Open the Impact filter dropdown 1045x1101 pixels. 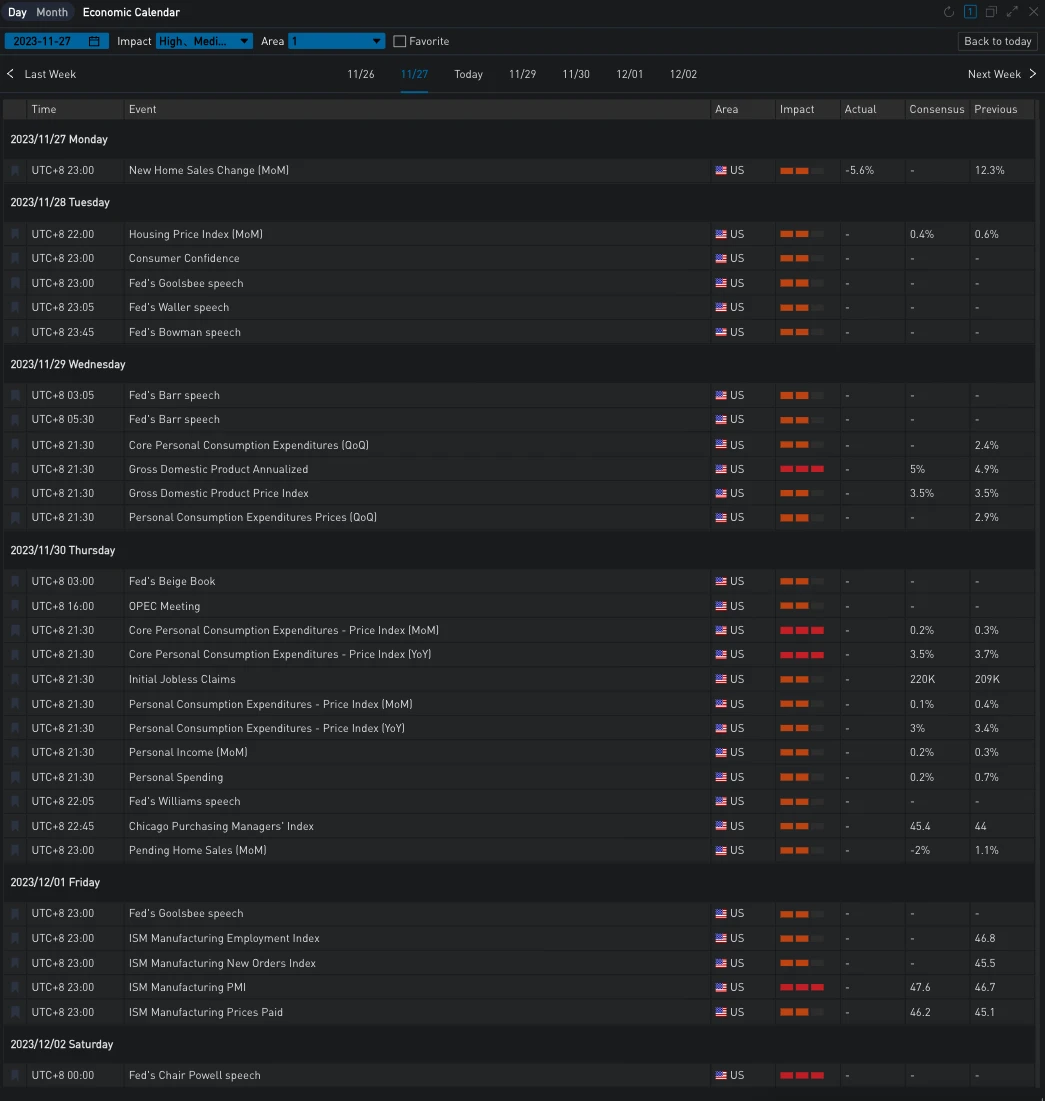click(204, 41)
